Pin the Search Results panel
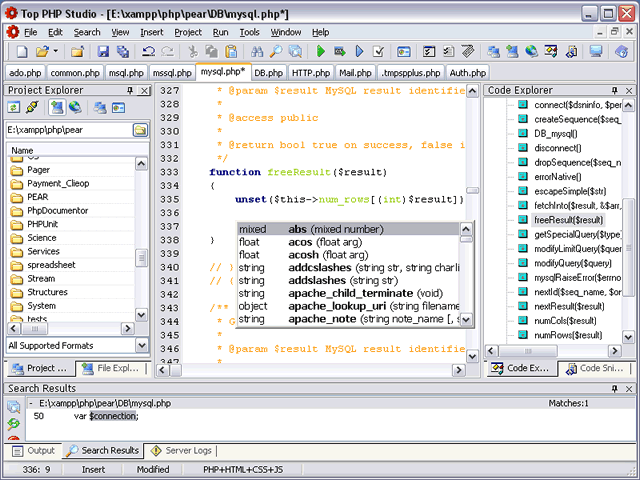Screen dimensions: 640x480 614,389
